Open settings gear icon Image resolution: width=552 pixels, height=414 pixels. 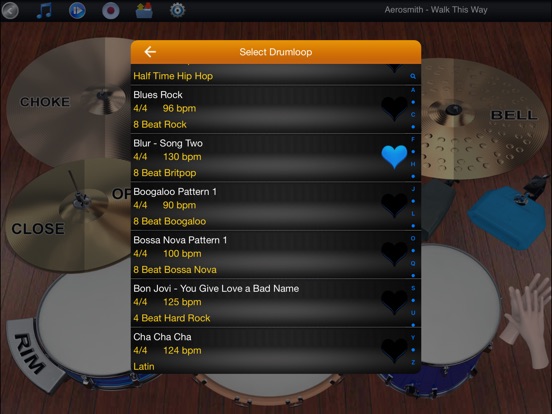click(177, 11)
